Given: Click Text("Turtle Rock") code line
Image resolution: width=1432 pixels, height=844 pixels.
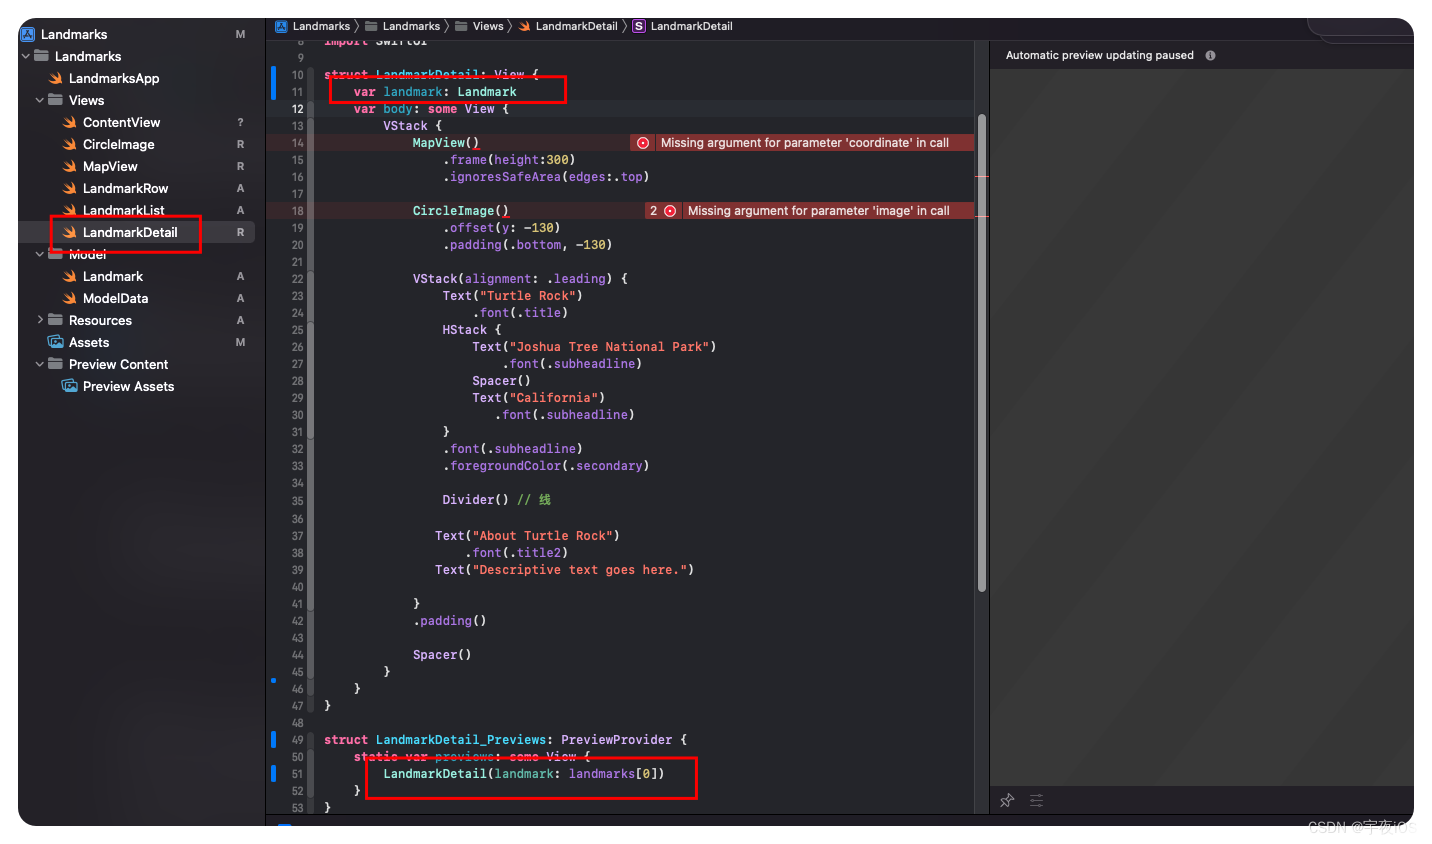Looking at the screenshot, I should 512,296.
